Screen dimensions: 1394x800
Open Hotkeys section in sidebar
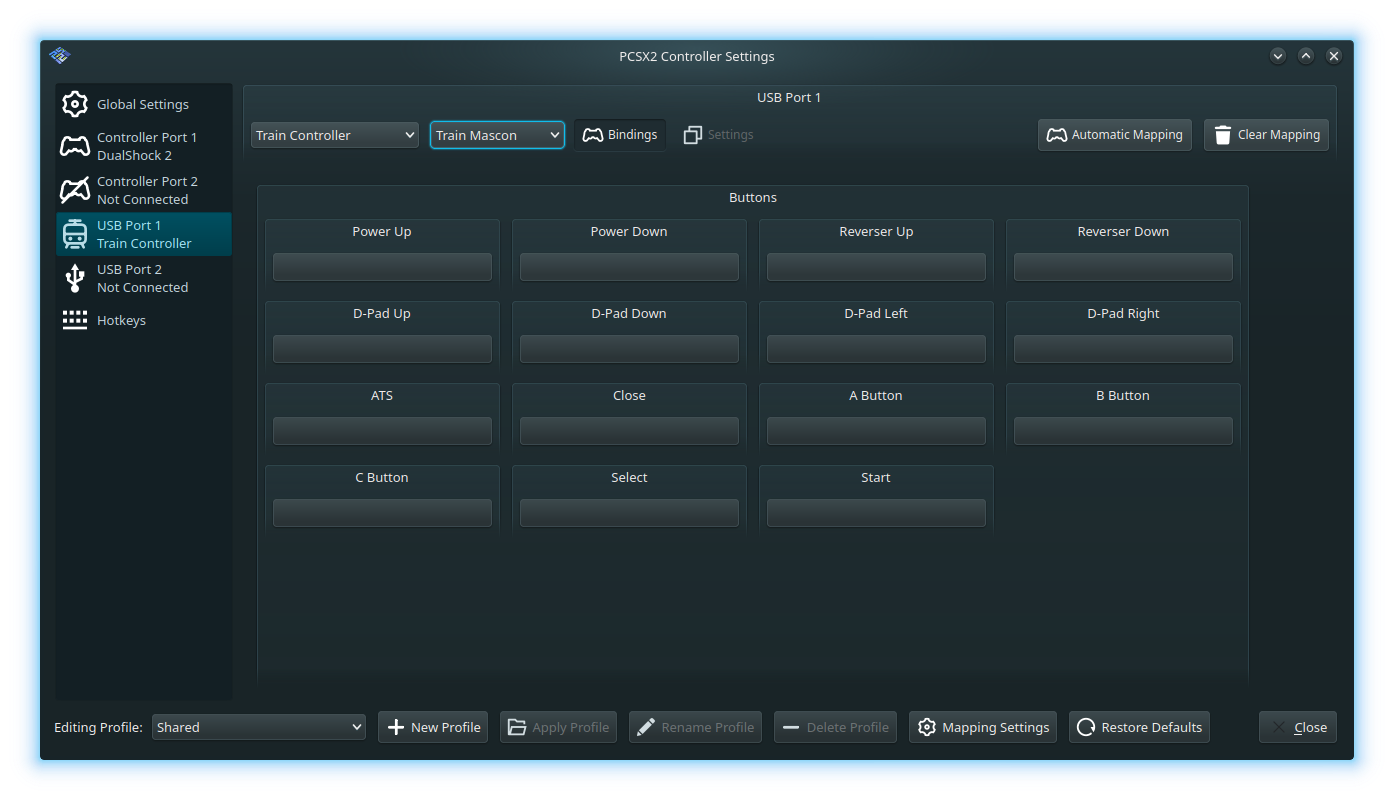pos(144,320)
